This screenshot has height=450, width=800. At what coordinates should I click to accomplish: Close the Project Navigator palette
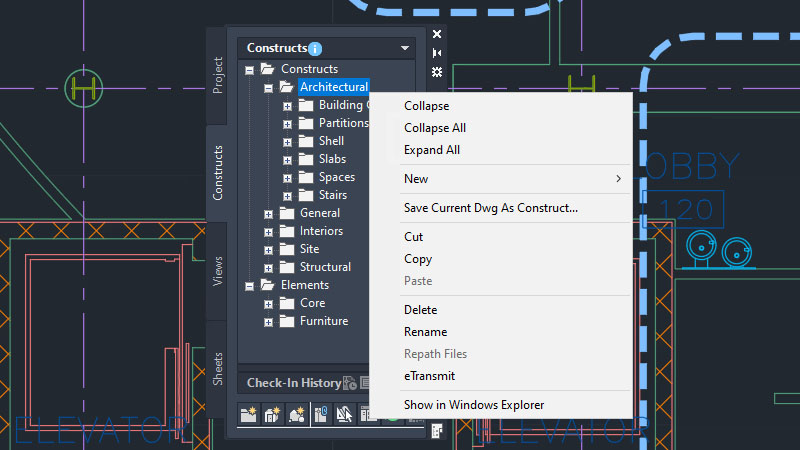tap(437, 34)
